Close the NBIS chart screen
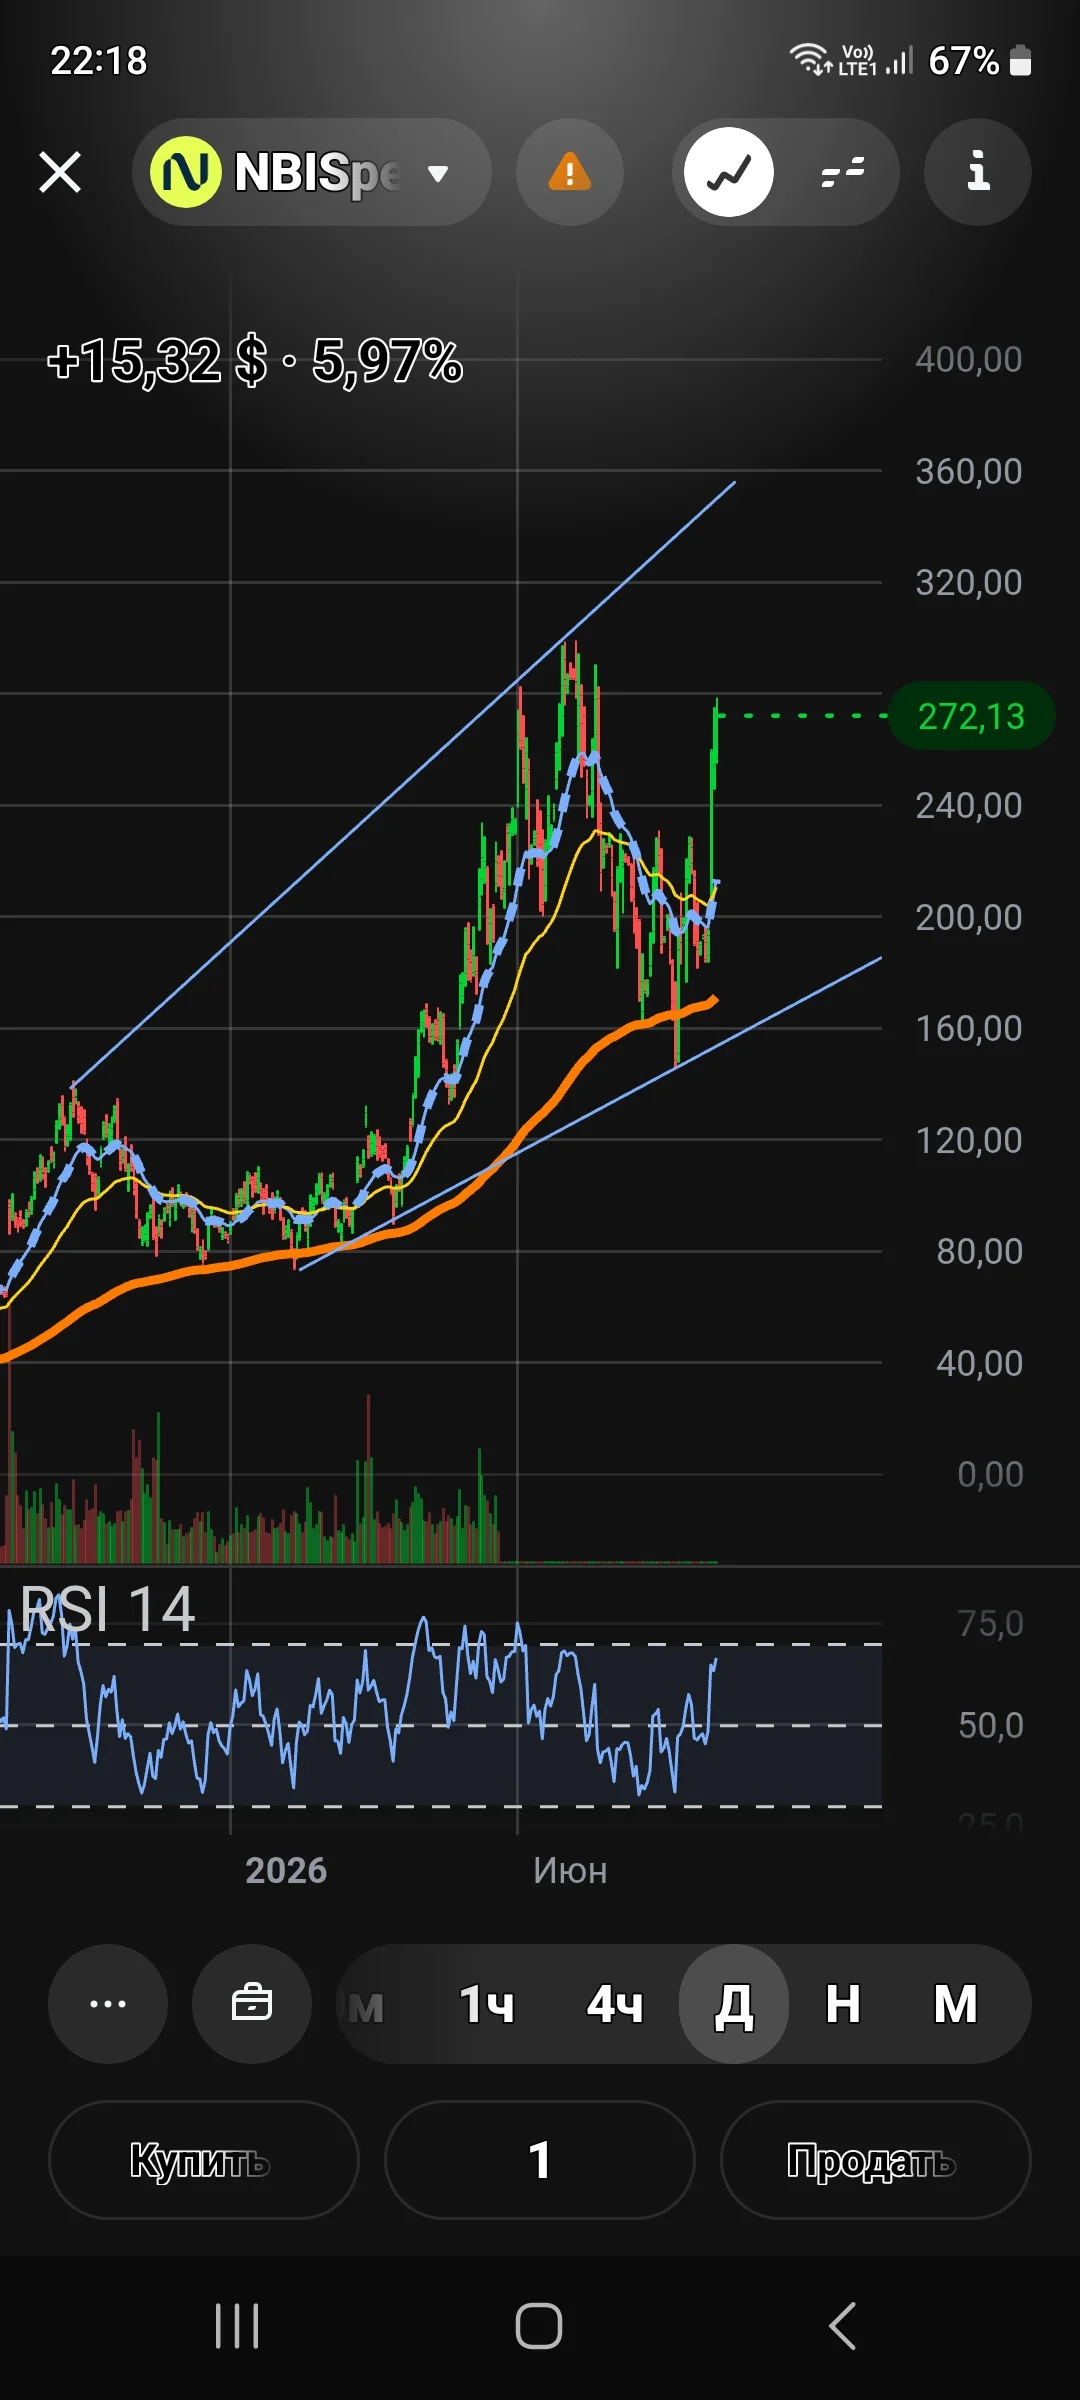This screenshot has width=1080, height=2400. pos(60,172)
